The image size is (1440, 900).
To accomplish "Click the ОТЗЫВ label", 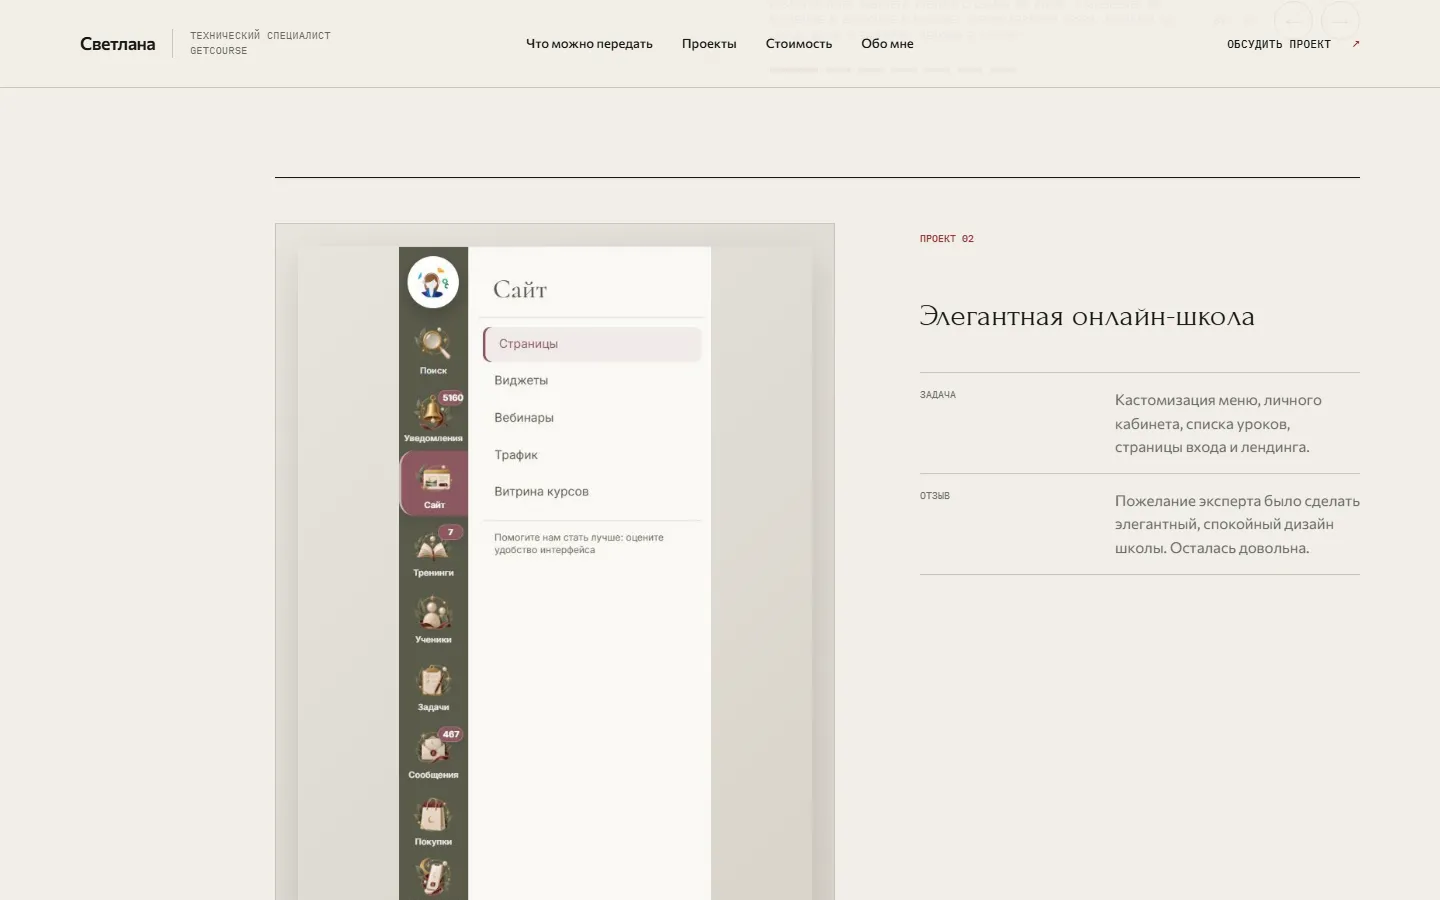I will (x=935, y=496).
